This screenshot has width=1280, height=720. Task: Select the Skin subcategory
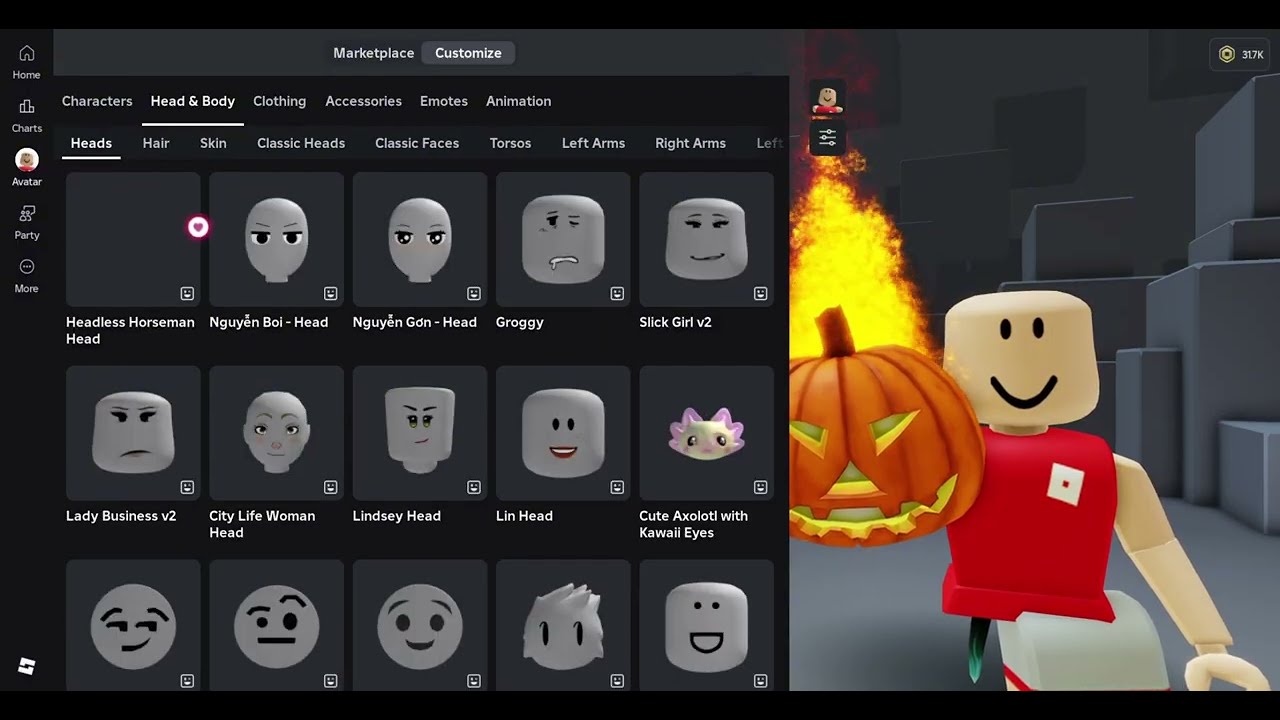tap(213, 143)
